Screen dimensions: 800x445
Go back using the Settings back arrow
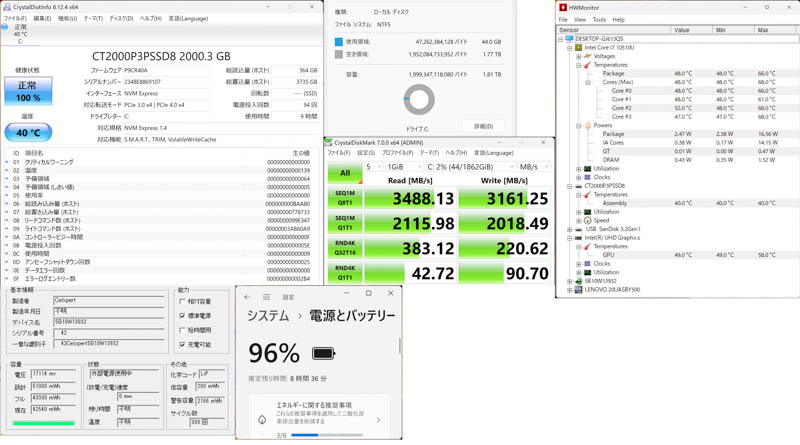tap(248, 297)
